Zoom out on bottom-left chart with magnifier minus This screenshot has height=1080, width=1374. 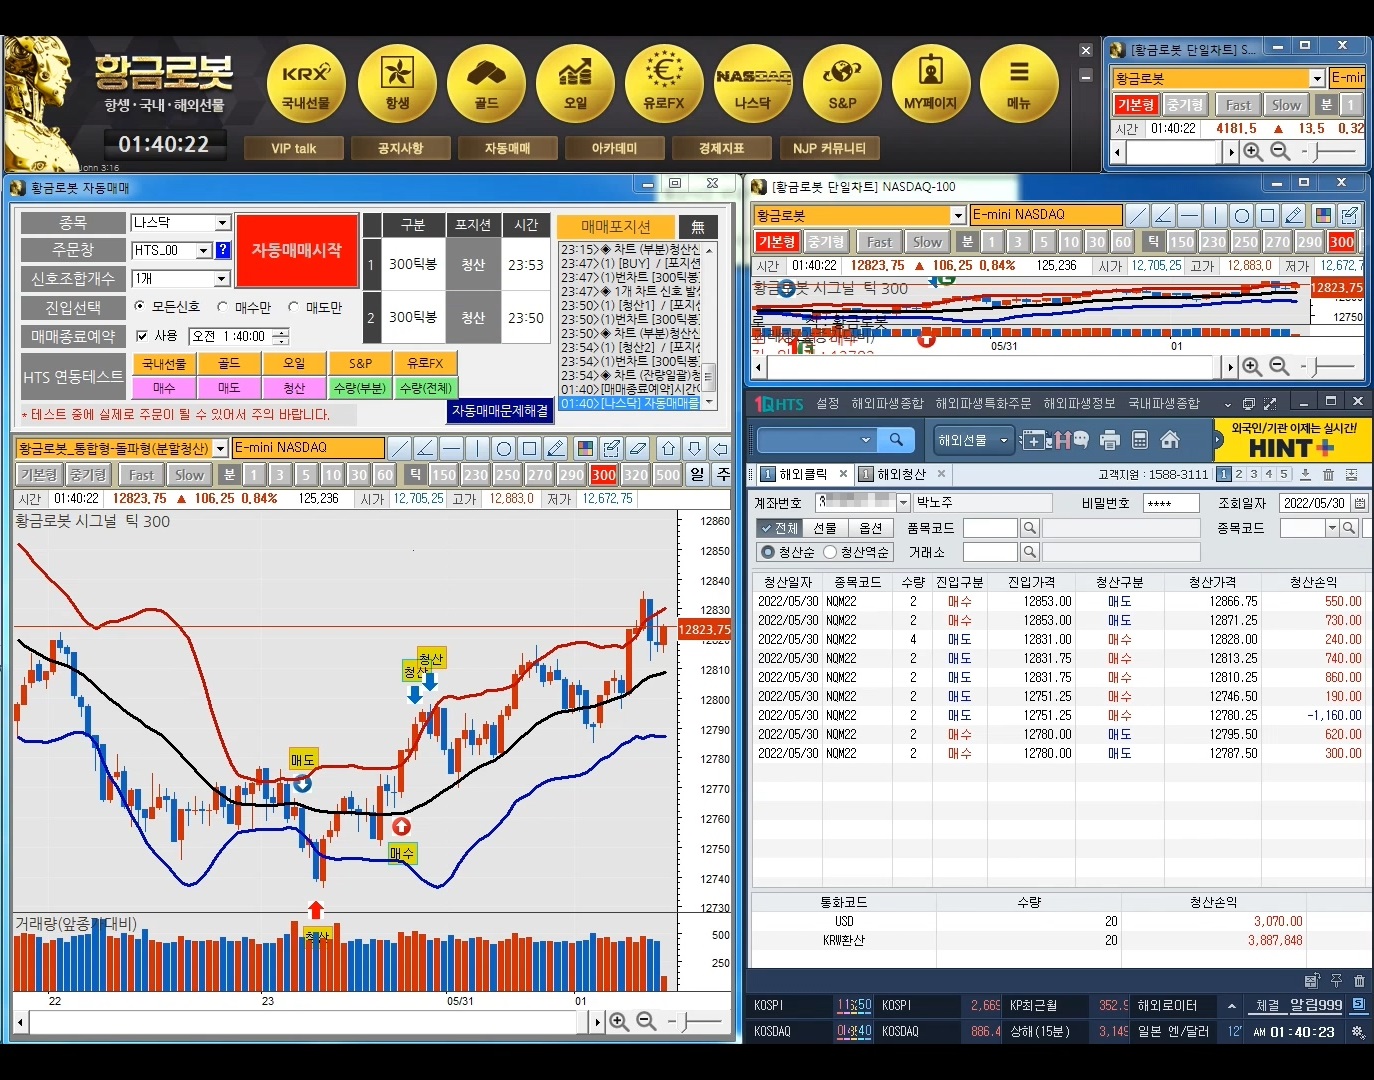click(x=646, y=1021)
